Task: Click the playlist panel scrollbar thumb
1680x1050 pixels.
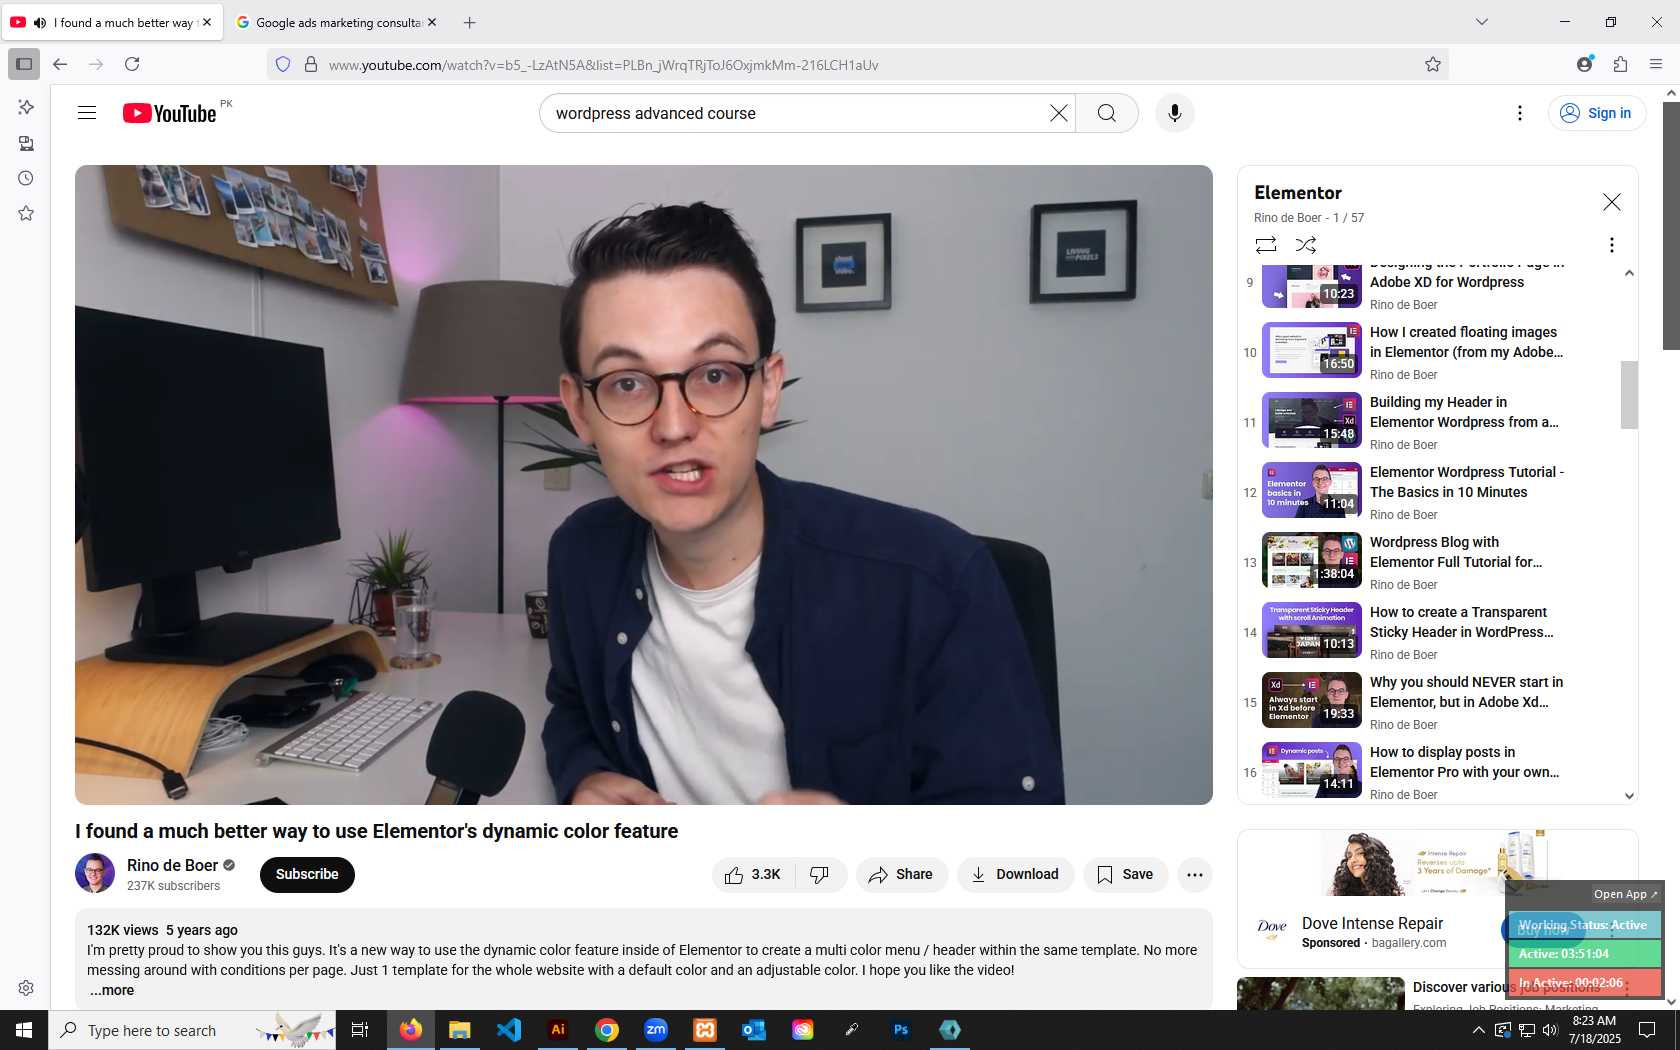Action: [x=1629, y=394]
